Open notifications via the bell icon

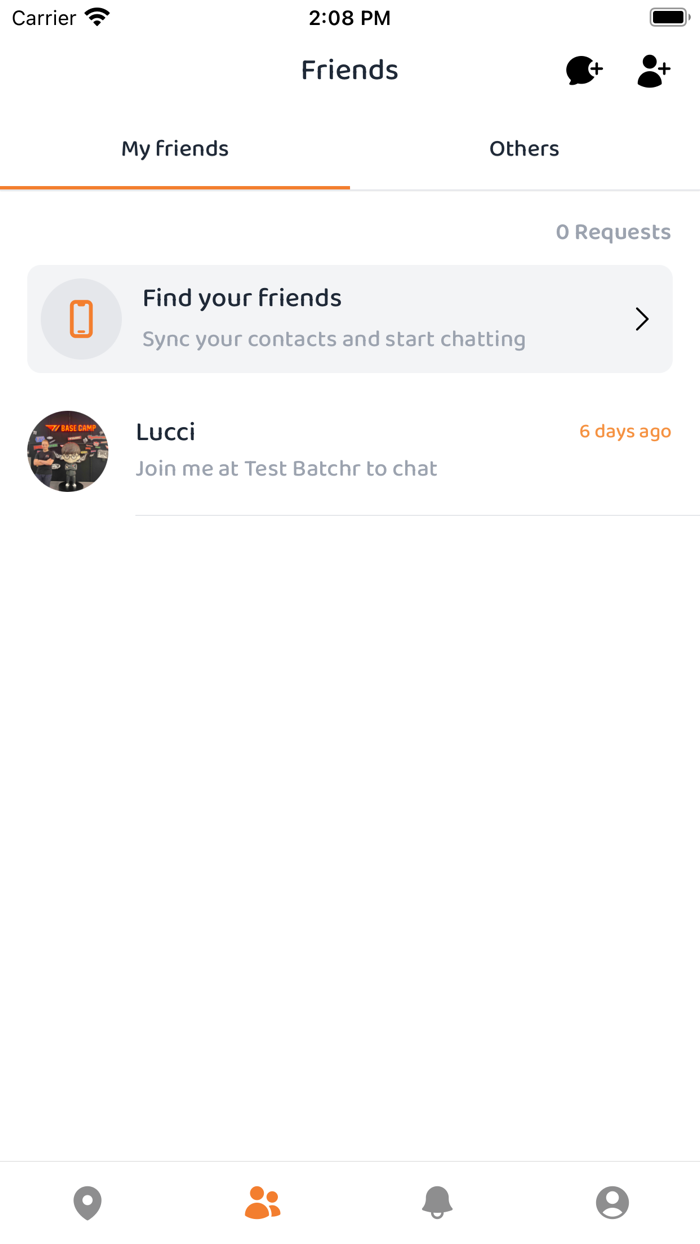[437, 1203]
